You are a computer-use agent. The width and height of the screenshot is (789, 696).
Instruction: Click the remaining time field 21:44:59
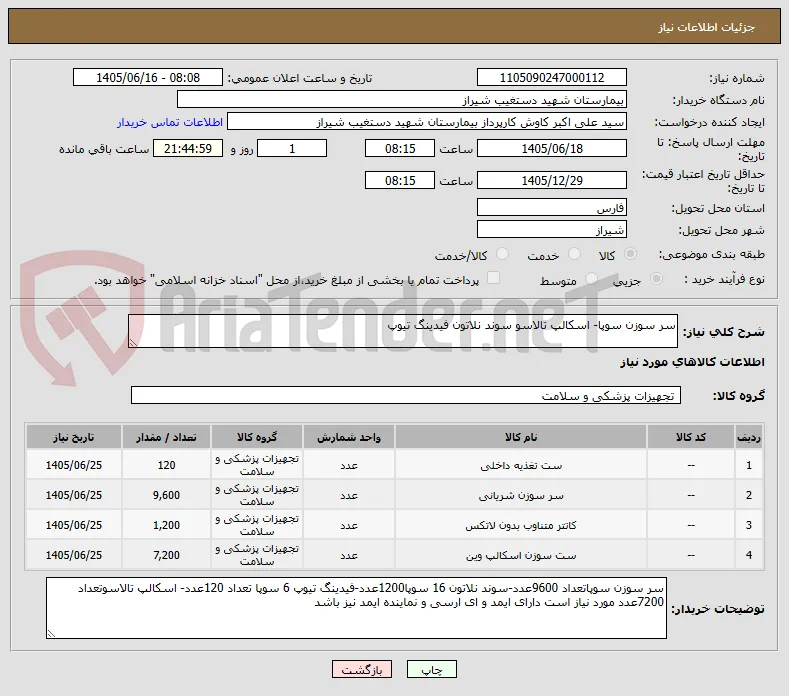point(188,148)
